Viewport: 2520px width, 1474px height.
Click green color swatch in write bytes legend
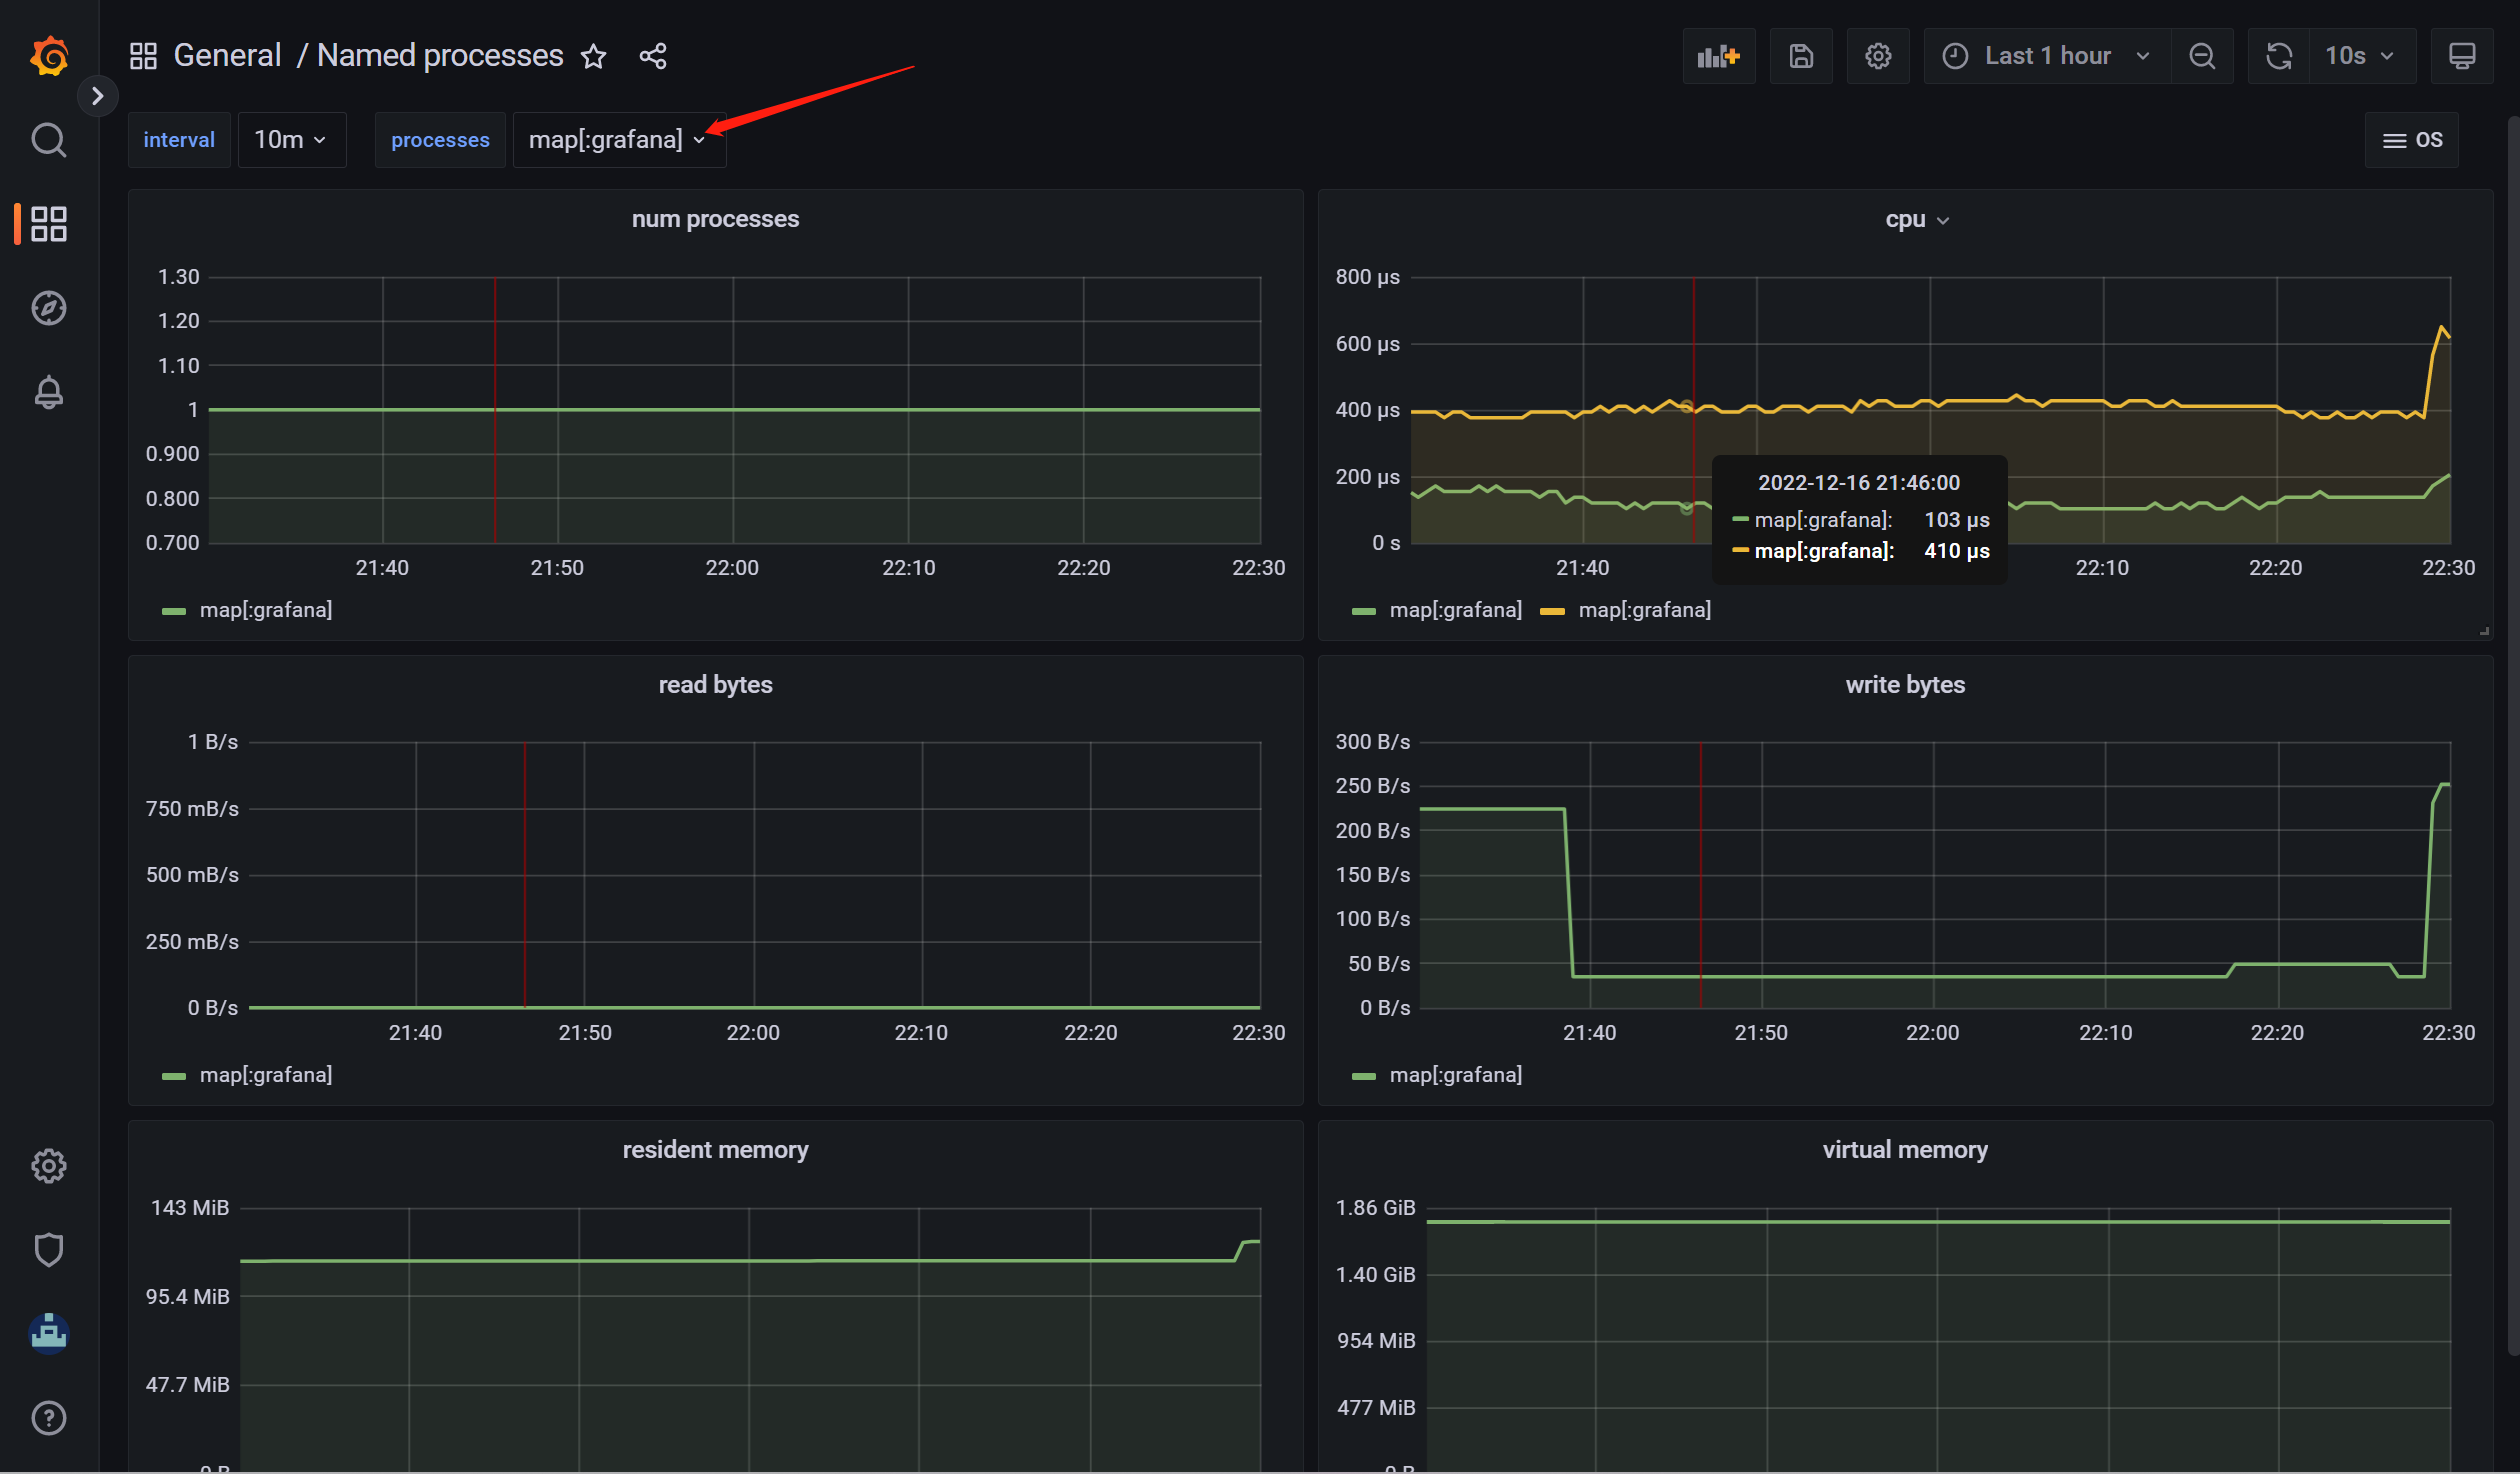1364,1076
